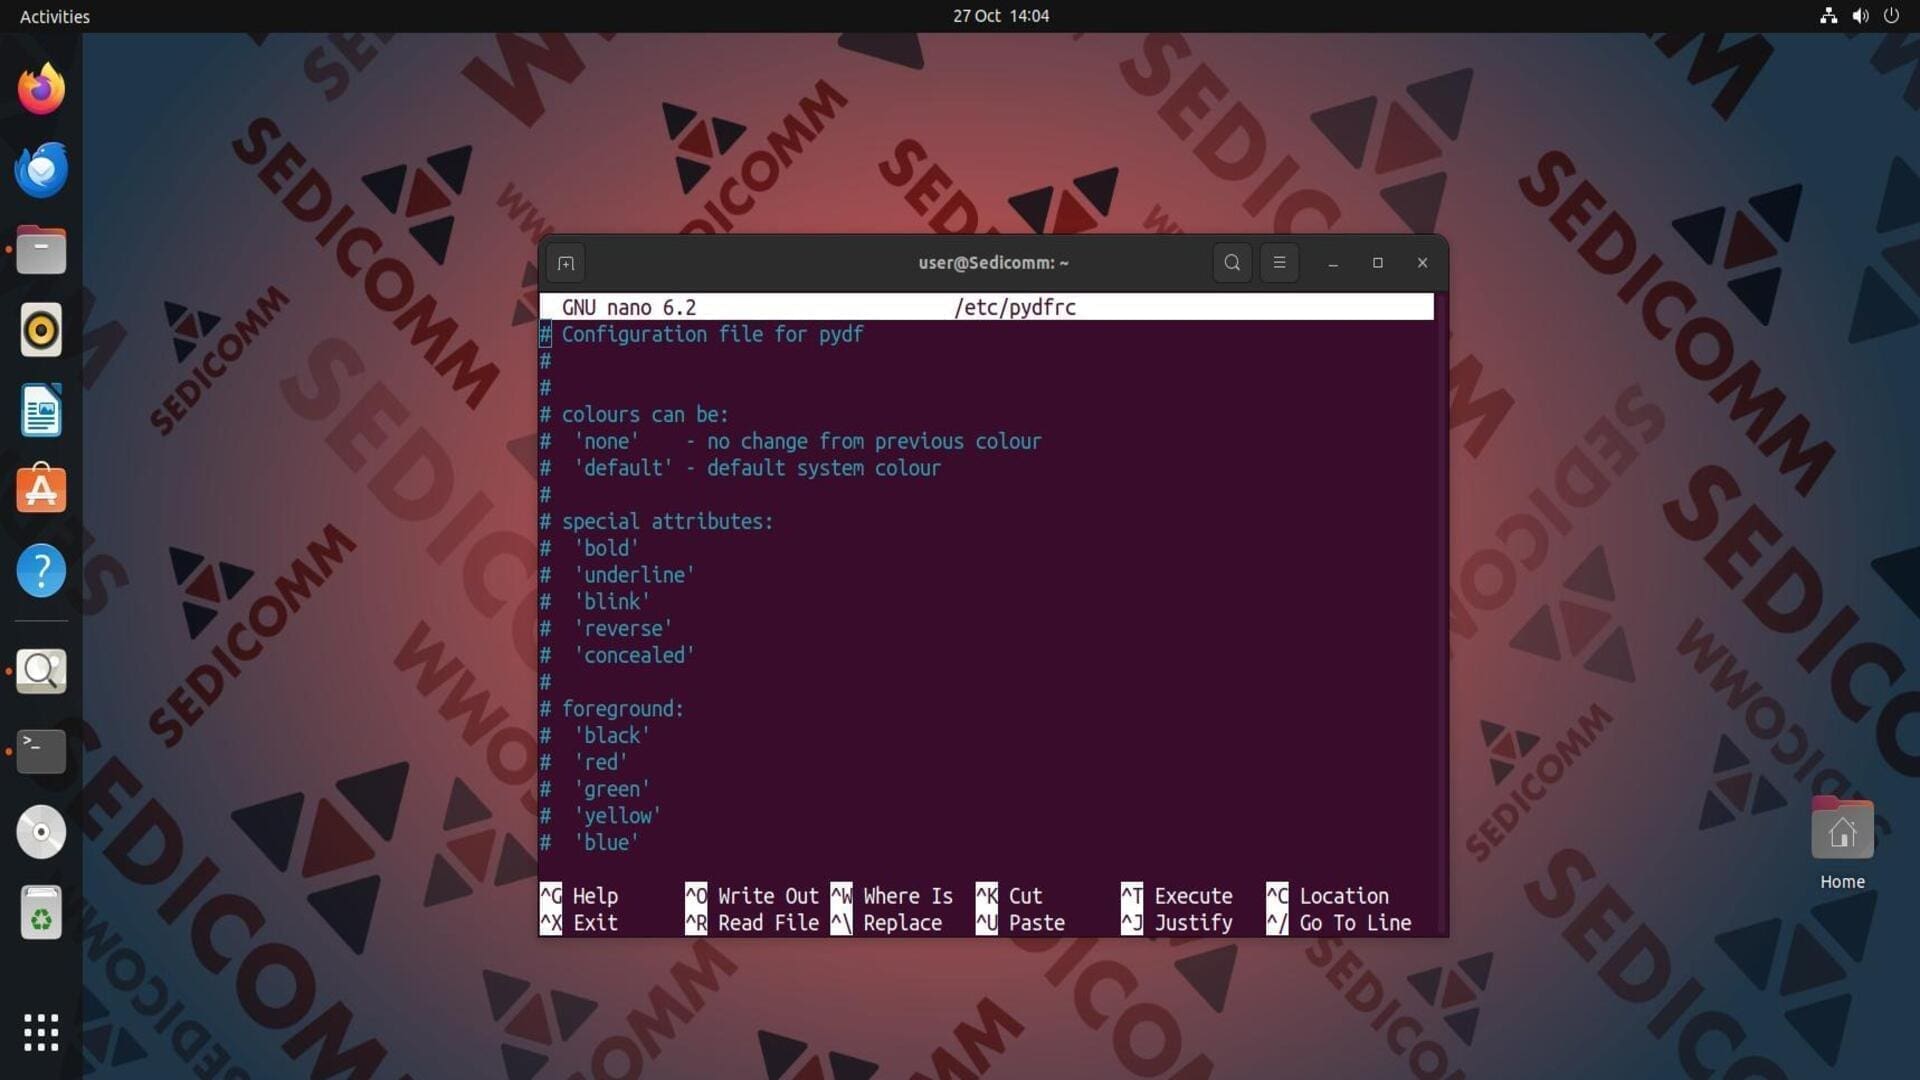Launch Rhythmbox music player
This screenshot has height=1080, width=1920.
[x=41, y=330]
